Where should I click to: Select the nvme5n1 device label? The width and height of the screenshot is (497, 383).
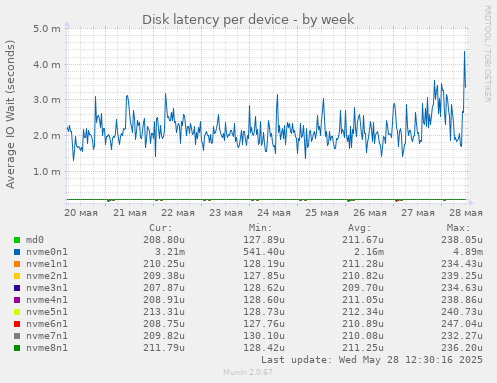point(47,312)
